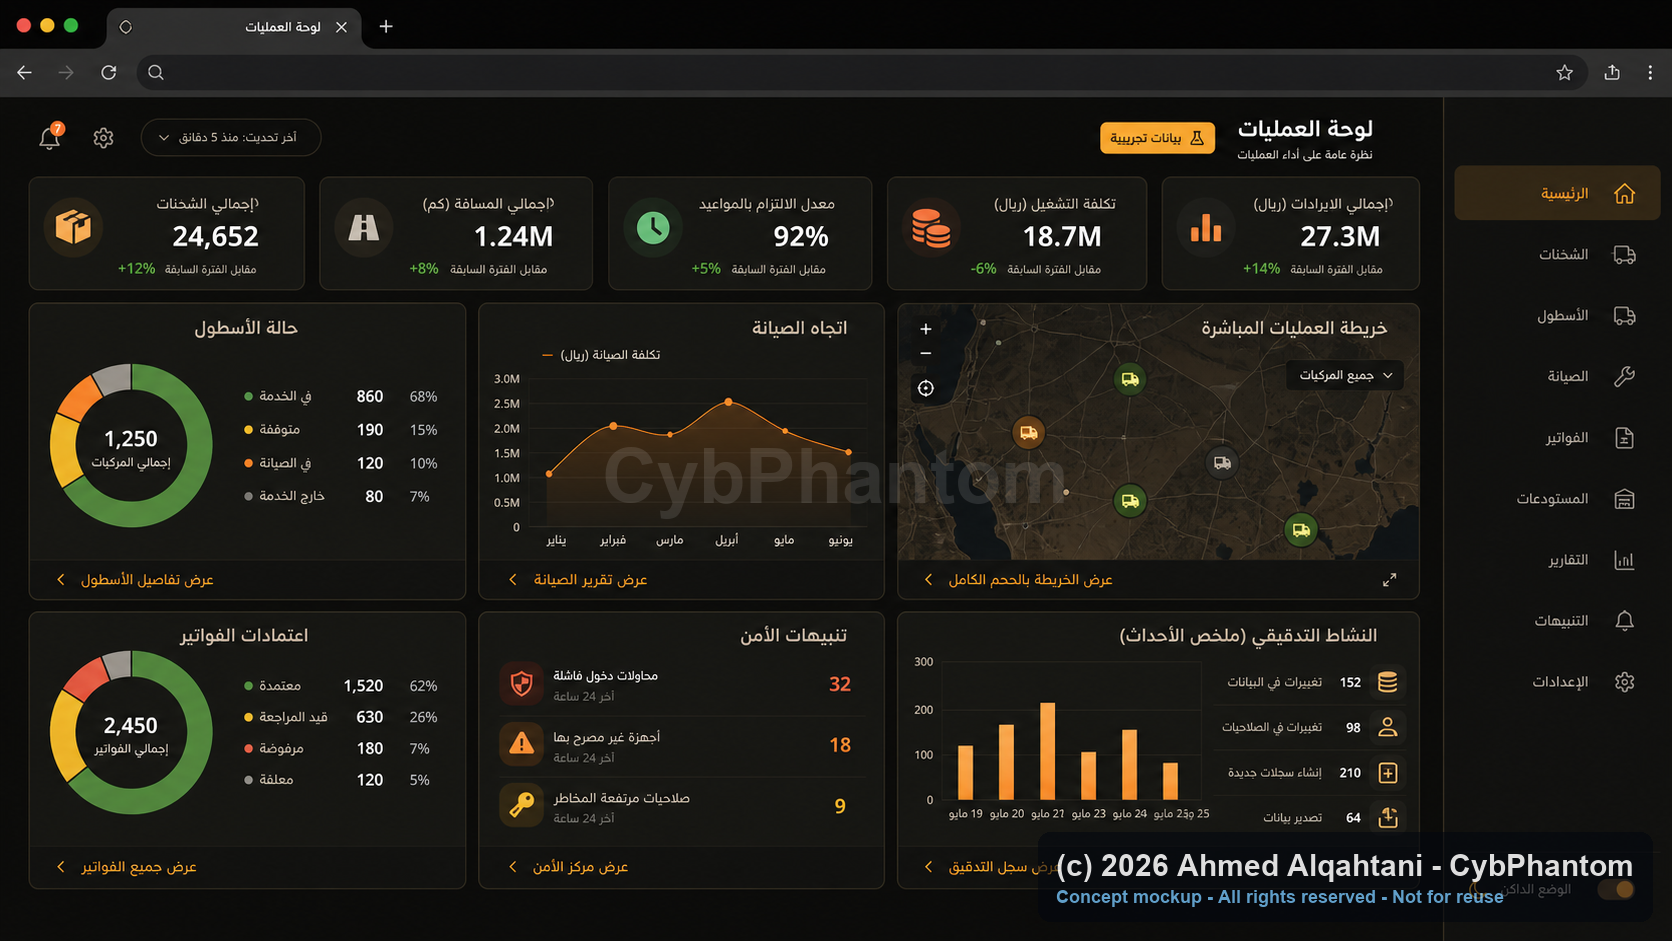Image resolution: width=1672 pixels, height=941 pixels.
Task: Click the browser address bar
Action: [860, 72]
